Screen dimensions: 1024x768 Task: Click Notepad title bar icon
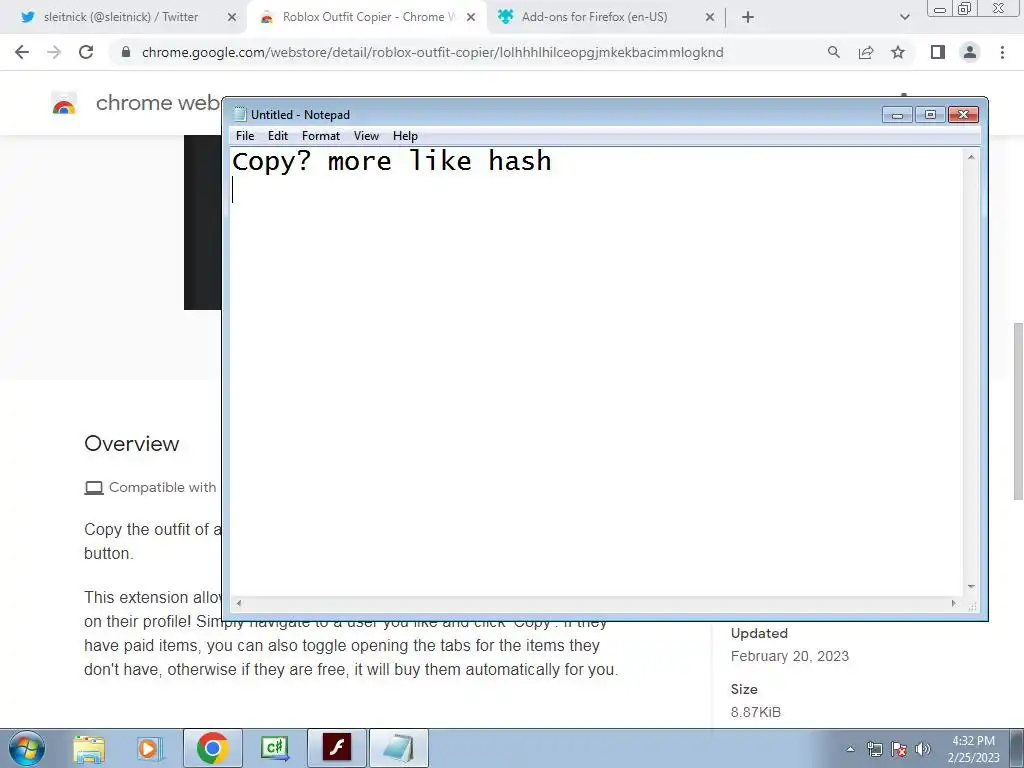coord(240,114)
